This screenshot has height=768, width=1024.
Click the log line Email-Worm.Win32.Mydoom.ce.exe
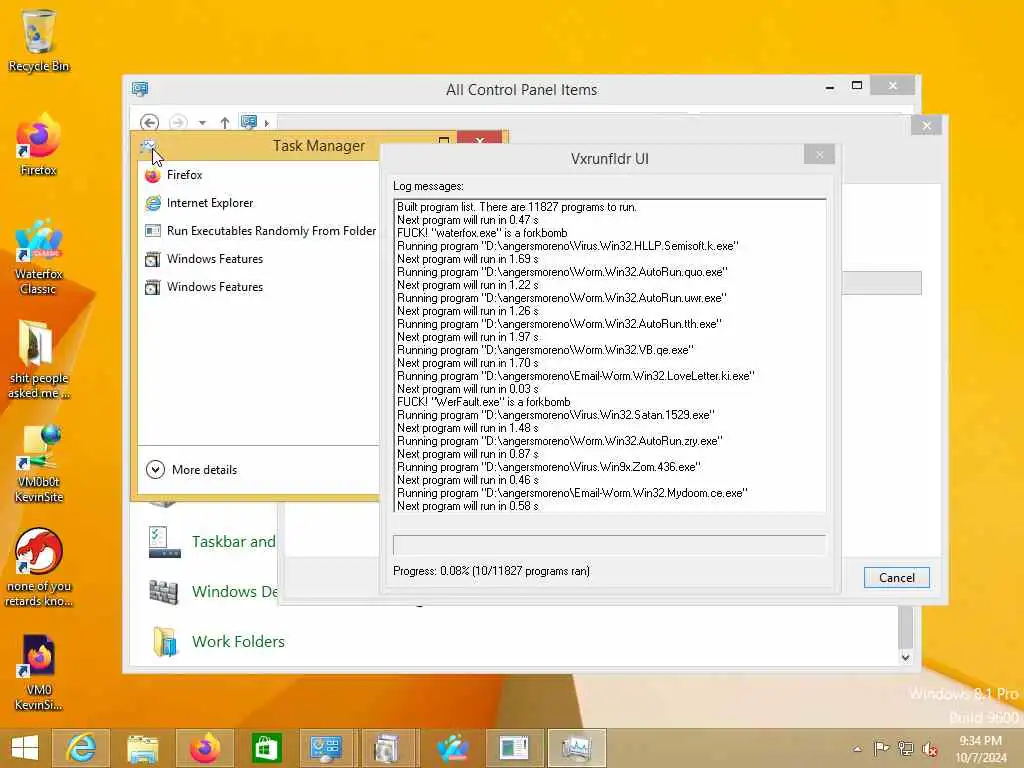click(572, 493)
